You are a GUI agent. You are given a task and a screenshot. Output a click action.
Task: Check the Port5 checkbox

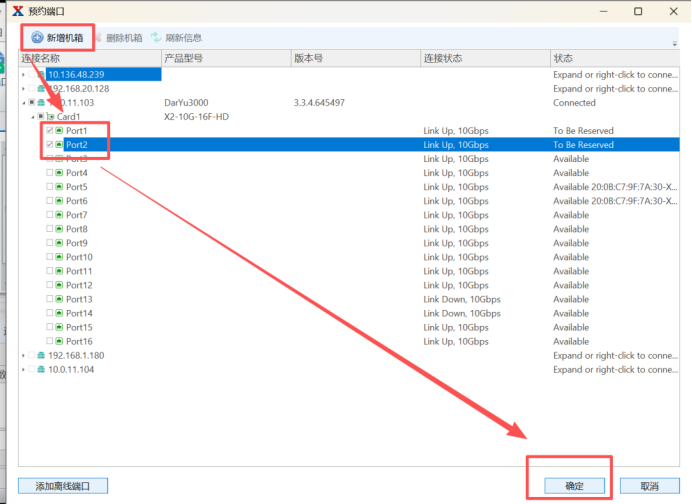coord(50,187)
